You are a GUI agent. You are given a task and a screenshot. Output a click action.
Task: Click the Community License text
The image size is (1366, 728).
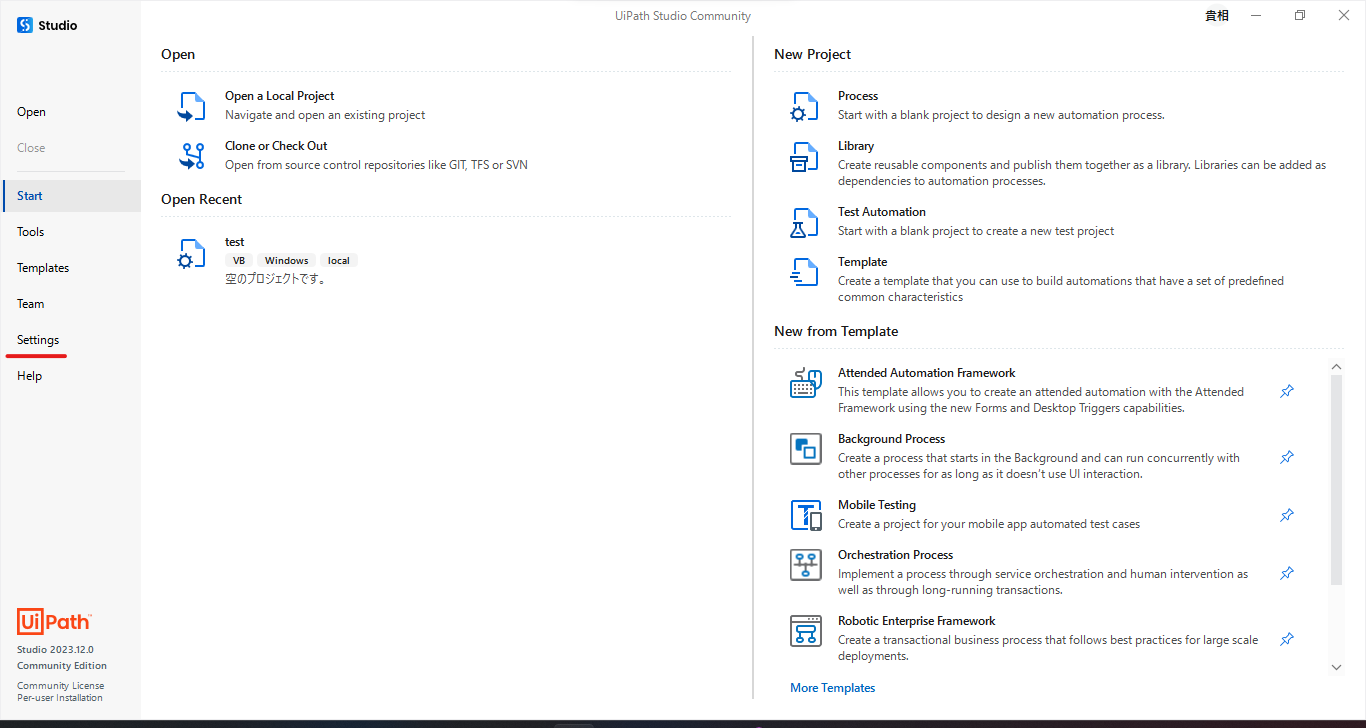(x=60, y=686)
